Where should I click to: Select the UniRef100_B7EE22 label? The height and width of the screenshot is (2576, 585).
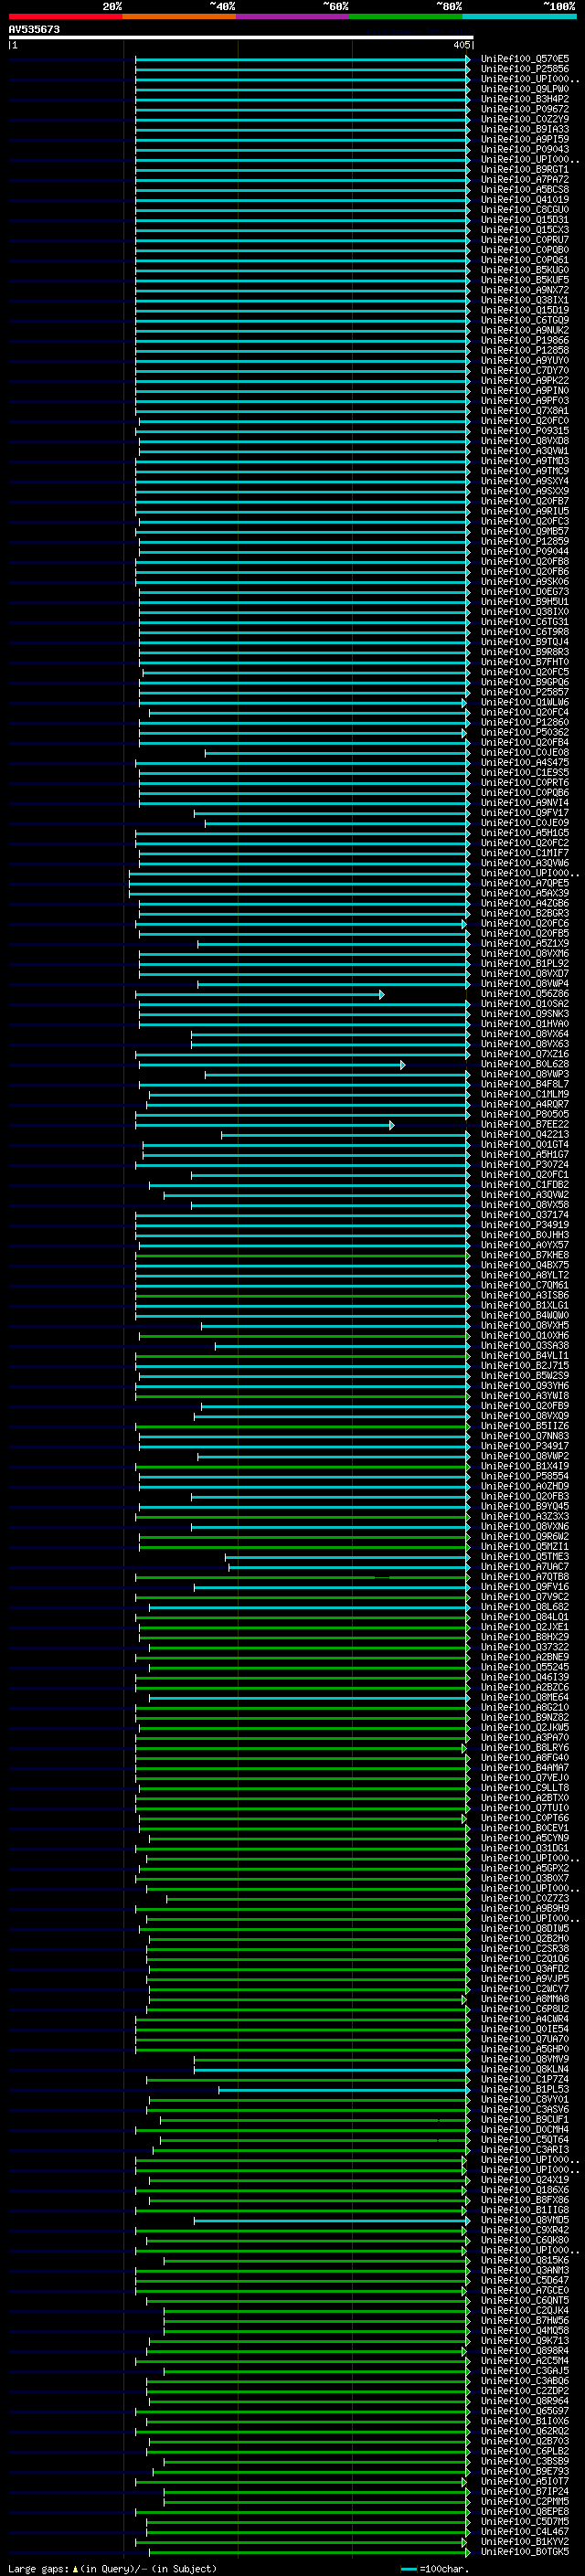(x=525, y=1125)
